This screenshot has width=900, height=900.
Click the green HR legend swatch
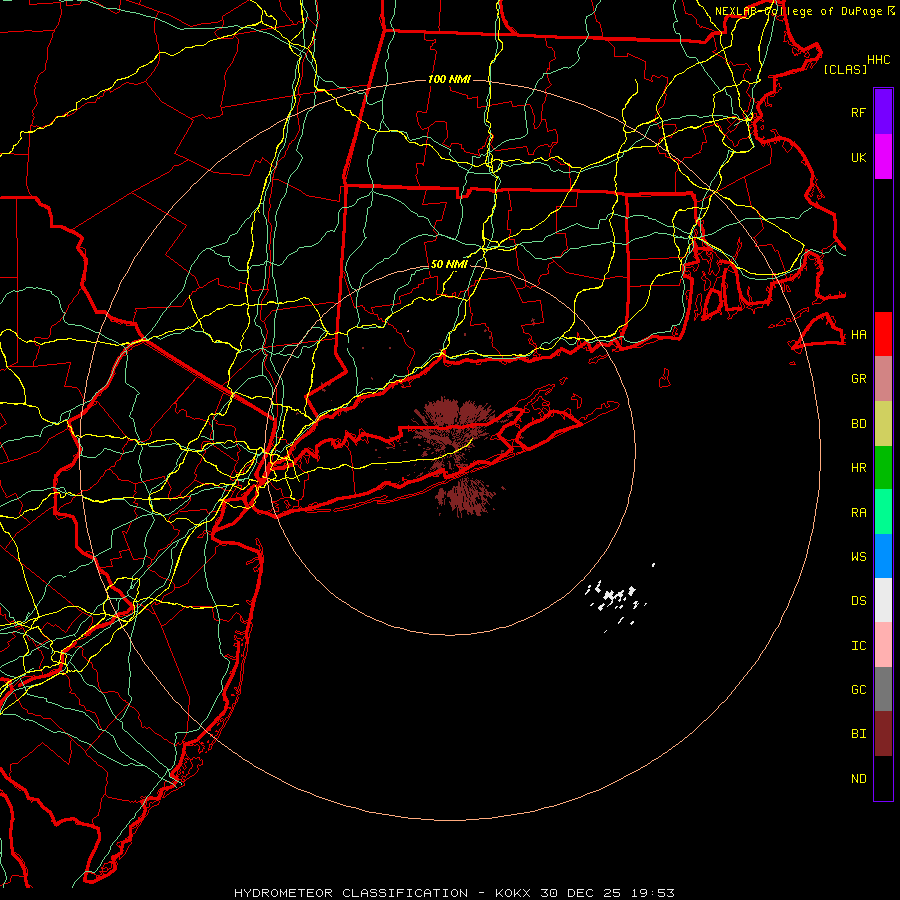883,468
